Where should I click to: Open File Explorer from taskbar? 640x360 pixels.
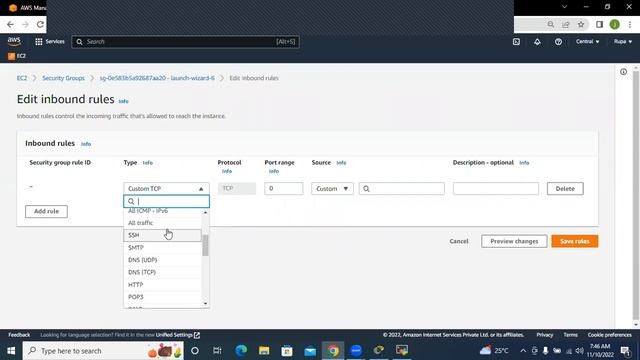click(x=264, y=351)
